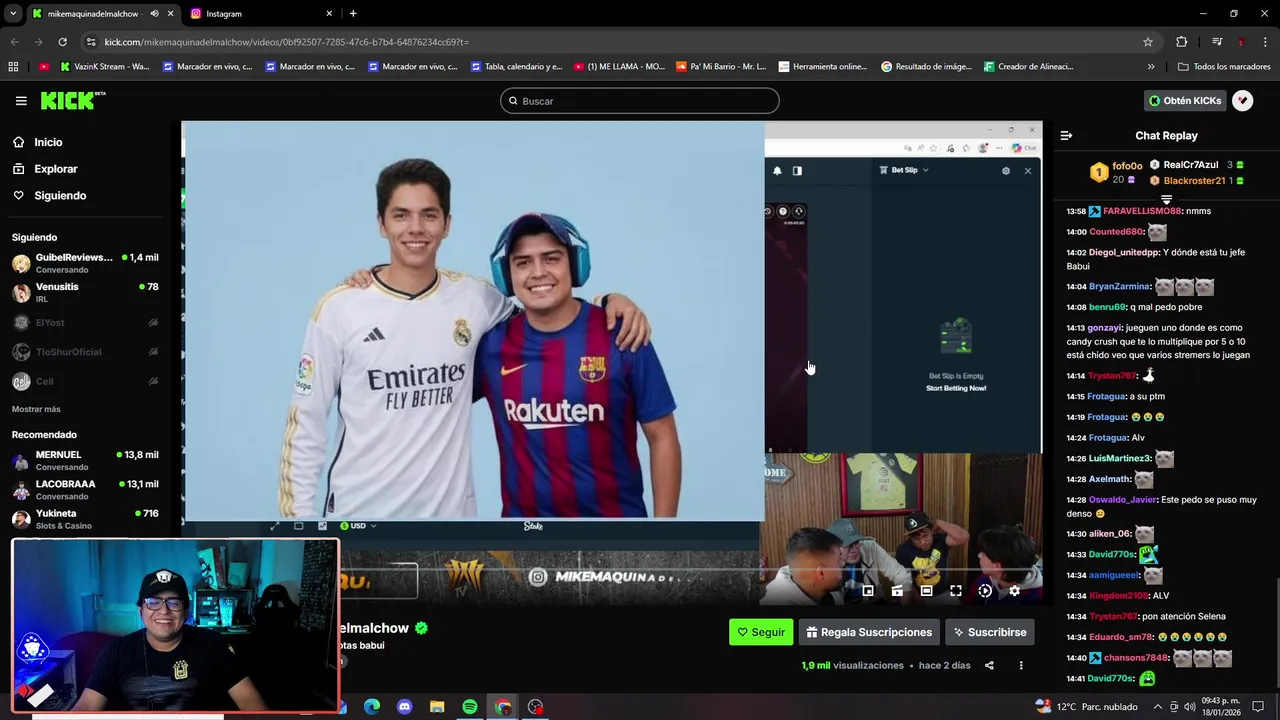Viewport: 1280px width, 720px height.
Task: Click username LuisMartinez3 in chat
Action: (x=1120, y=459)
